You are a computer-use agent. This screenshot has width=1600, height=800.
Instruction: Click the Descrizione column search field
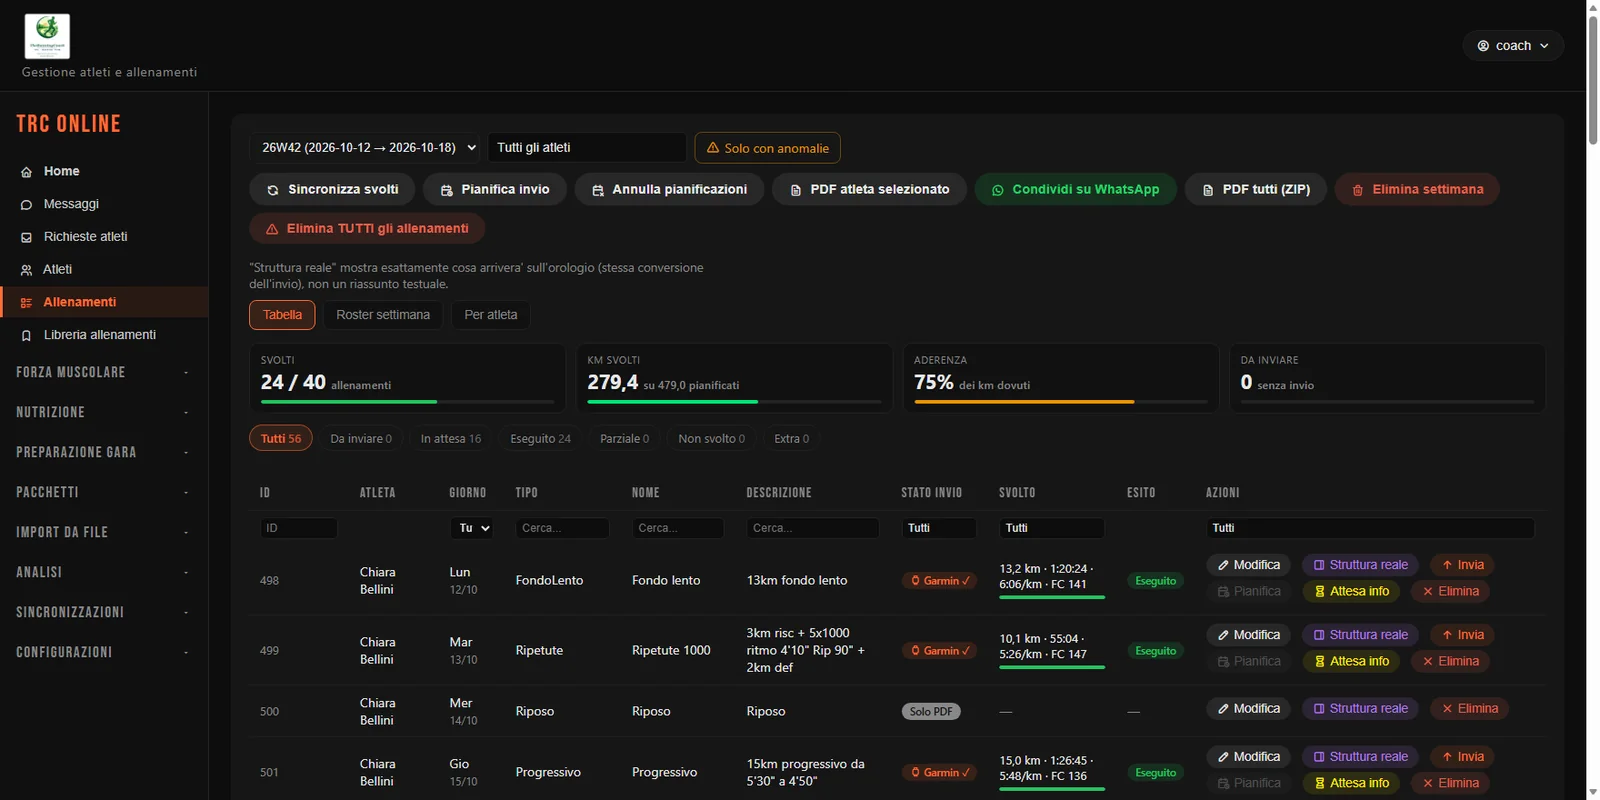pos(812,528)
